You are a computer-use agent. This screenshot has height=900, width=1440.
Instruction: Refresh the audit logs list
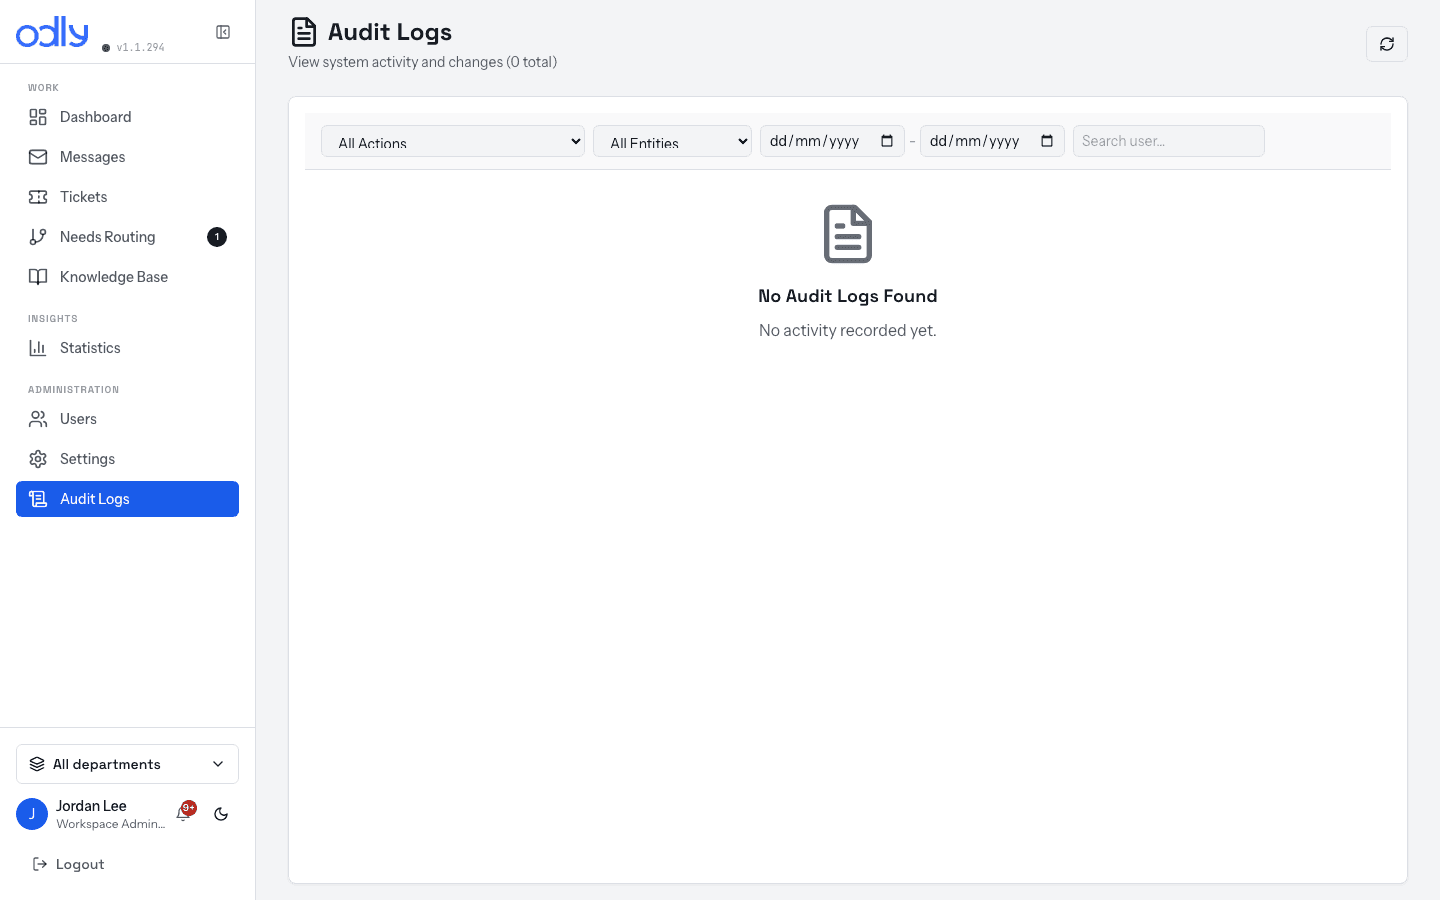pos(1387,44)
